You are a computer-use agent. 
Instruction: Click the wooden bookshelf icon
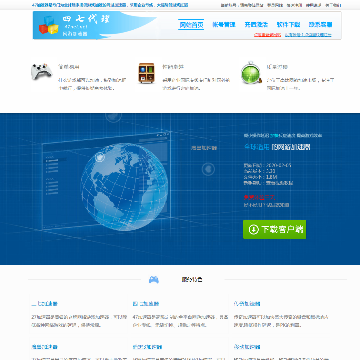tap(146, 73)
